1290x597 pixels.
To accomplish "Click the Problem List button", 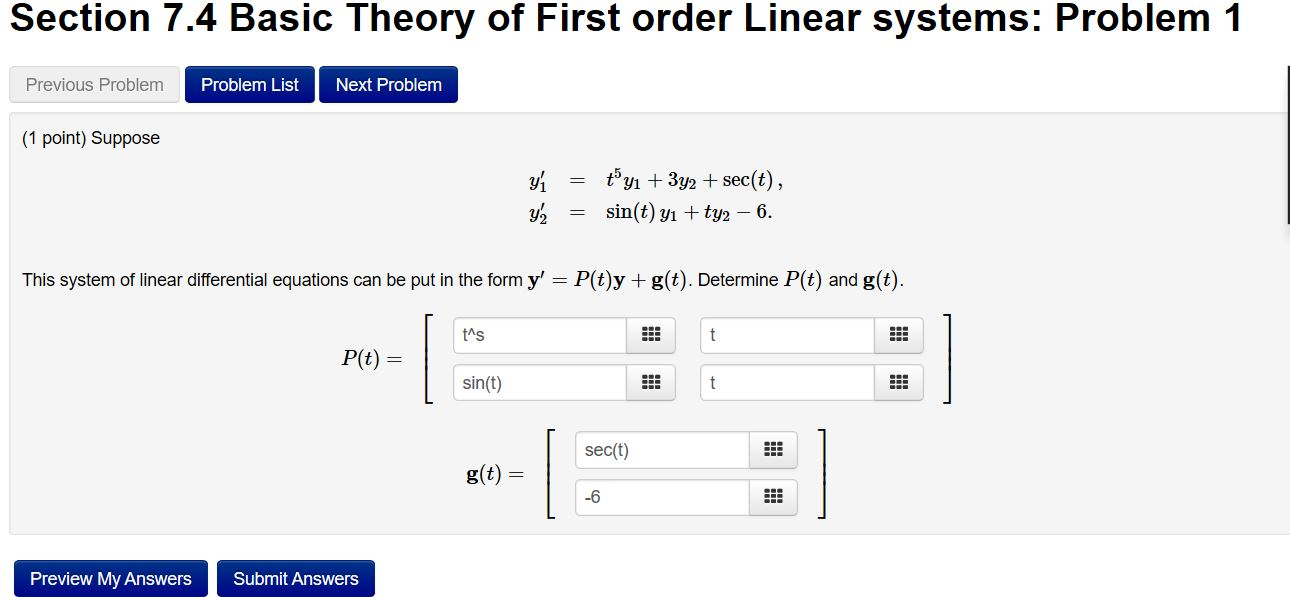I will [x=249, y=84].
